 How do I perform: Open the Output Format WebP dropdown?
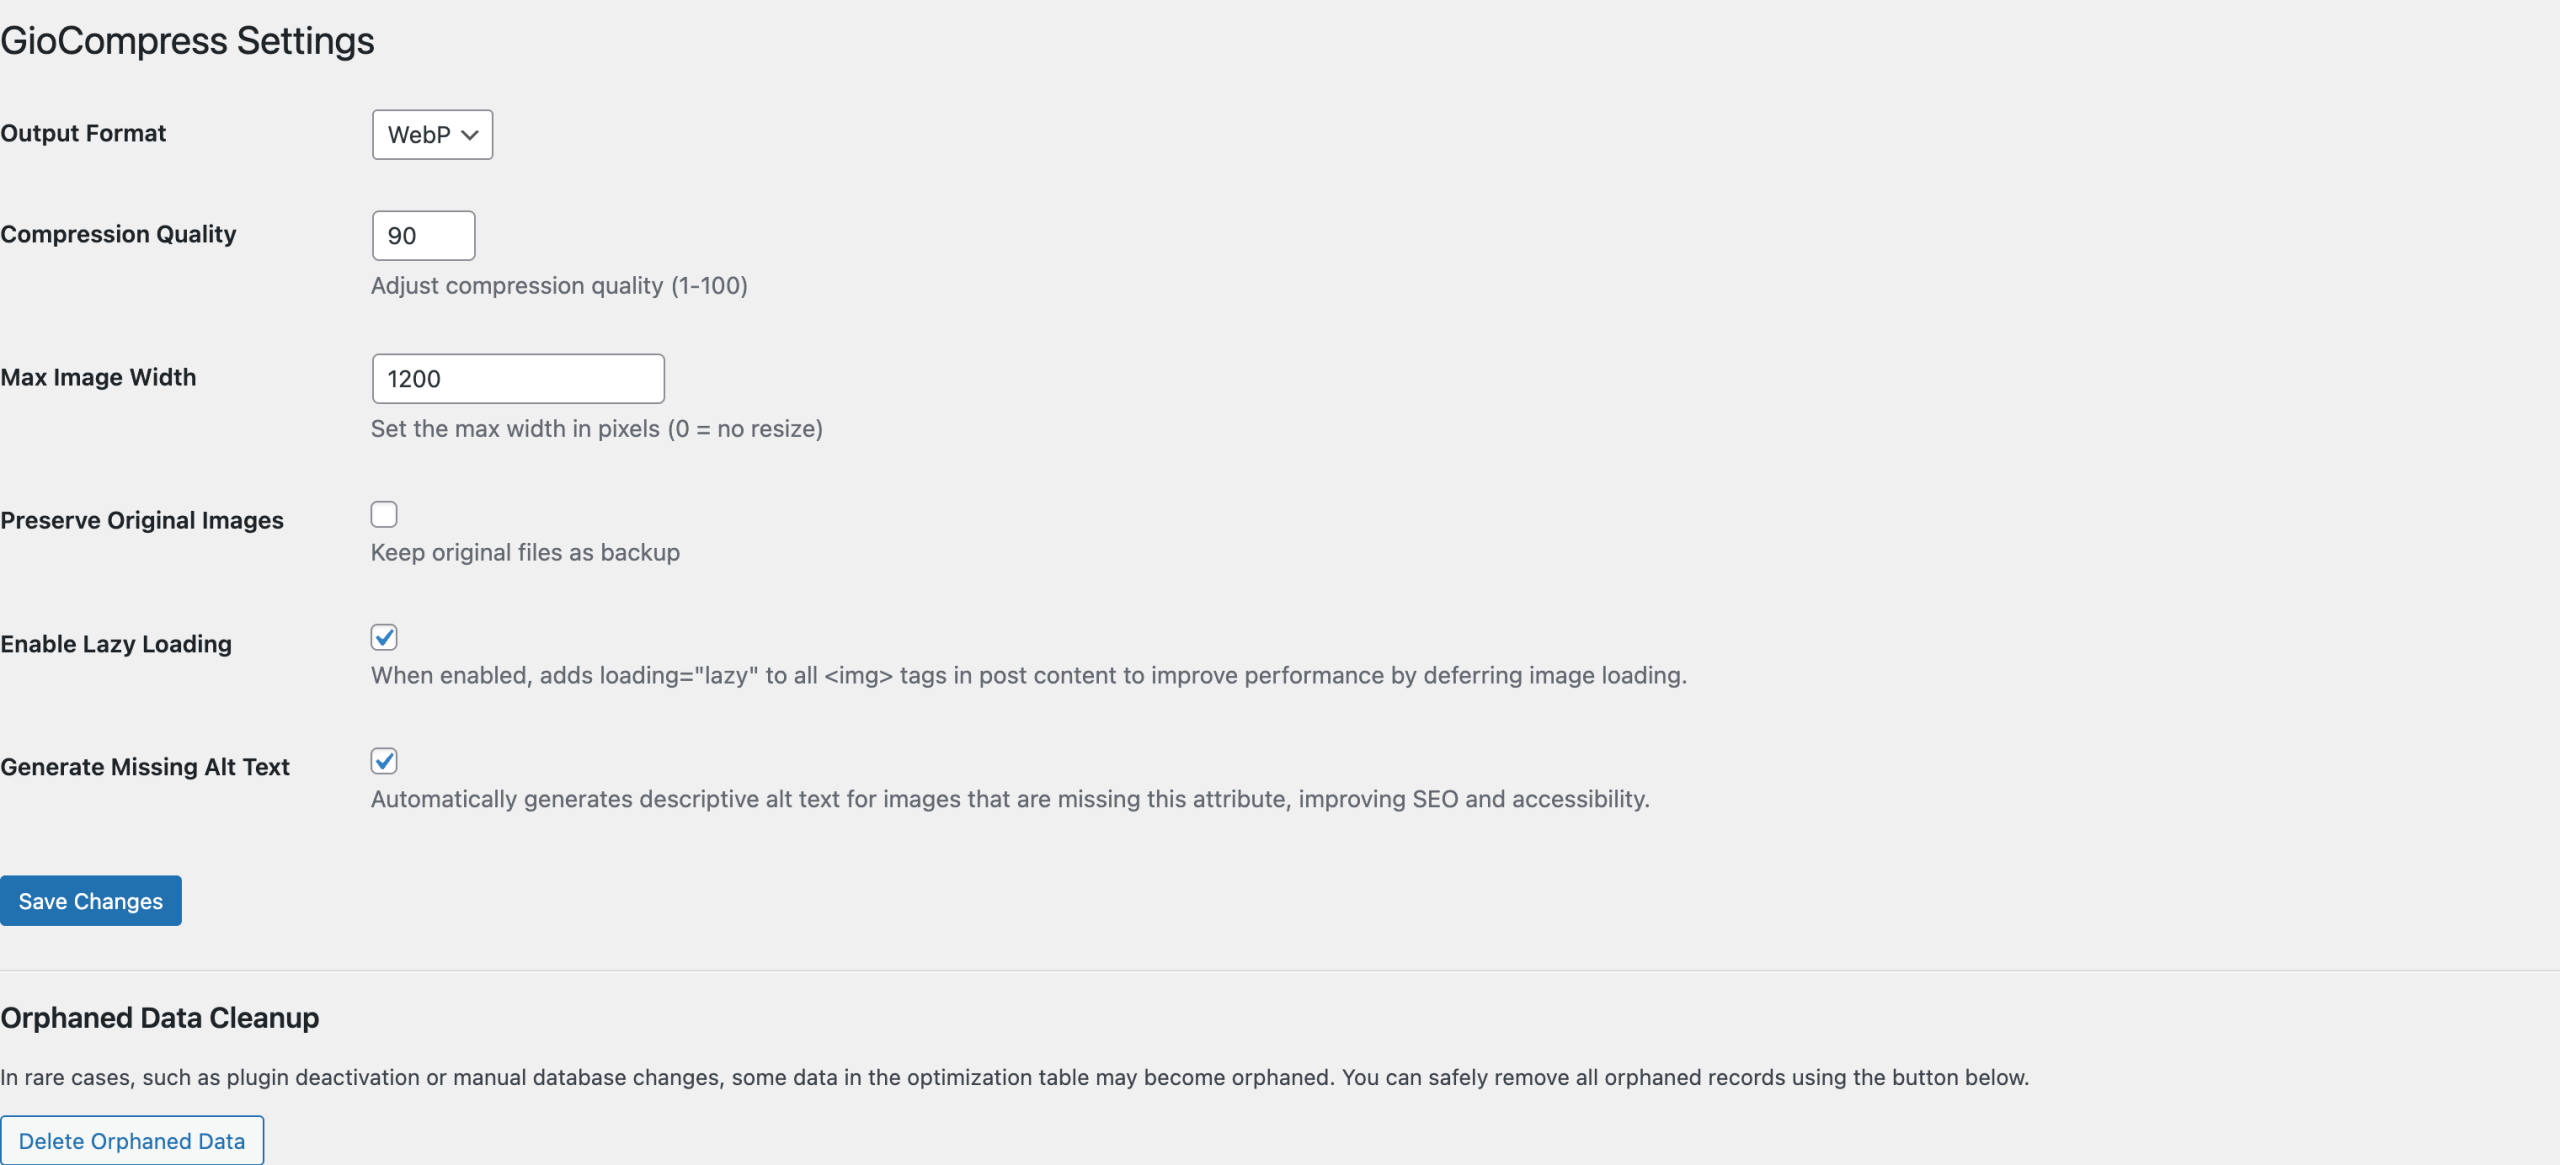pyautogui.click(x=432, y=135)
